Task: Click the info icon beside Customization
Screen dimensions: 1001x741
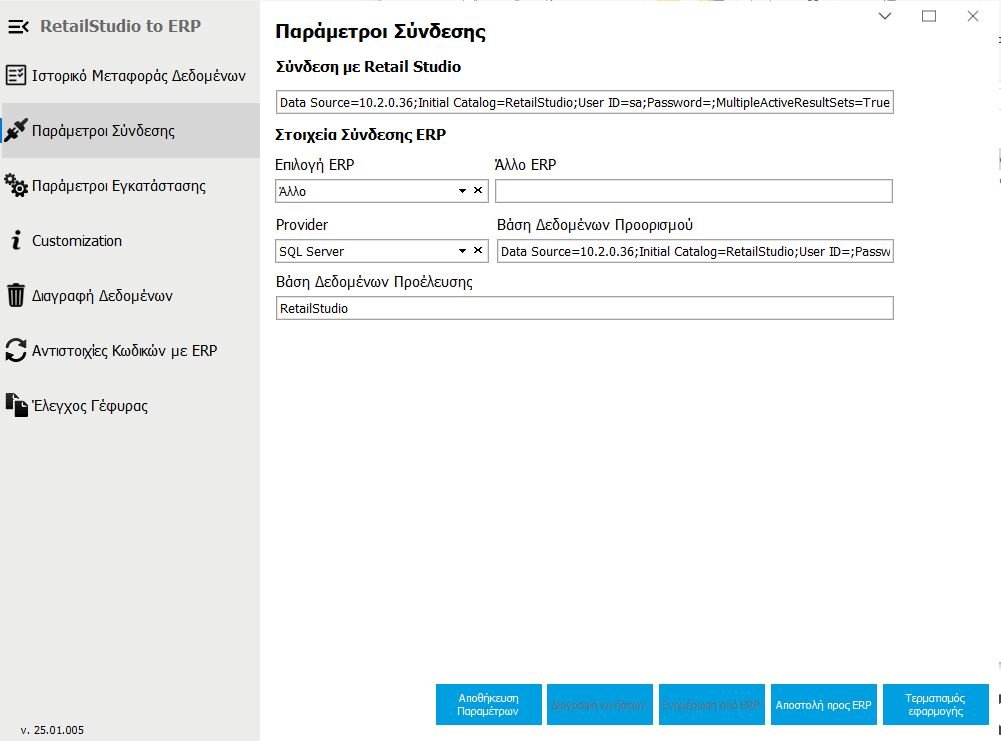Action: 16,240
